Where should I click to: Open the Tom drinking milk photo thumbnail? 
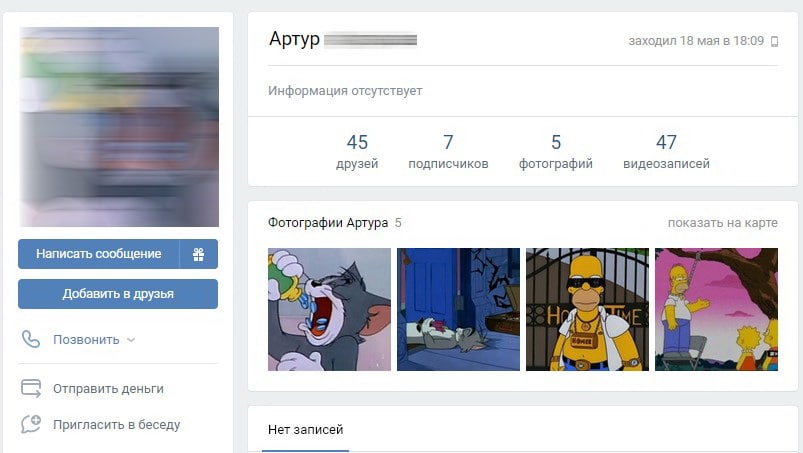click(x=329, y=309)
